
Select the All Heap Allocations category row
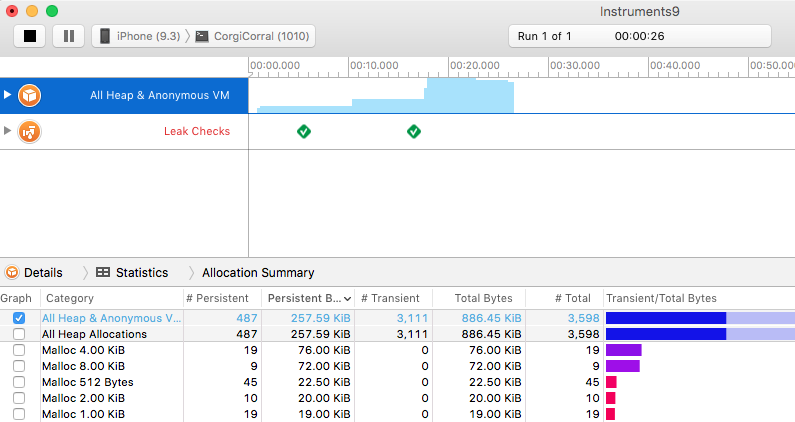94,334
